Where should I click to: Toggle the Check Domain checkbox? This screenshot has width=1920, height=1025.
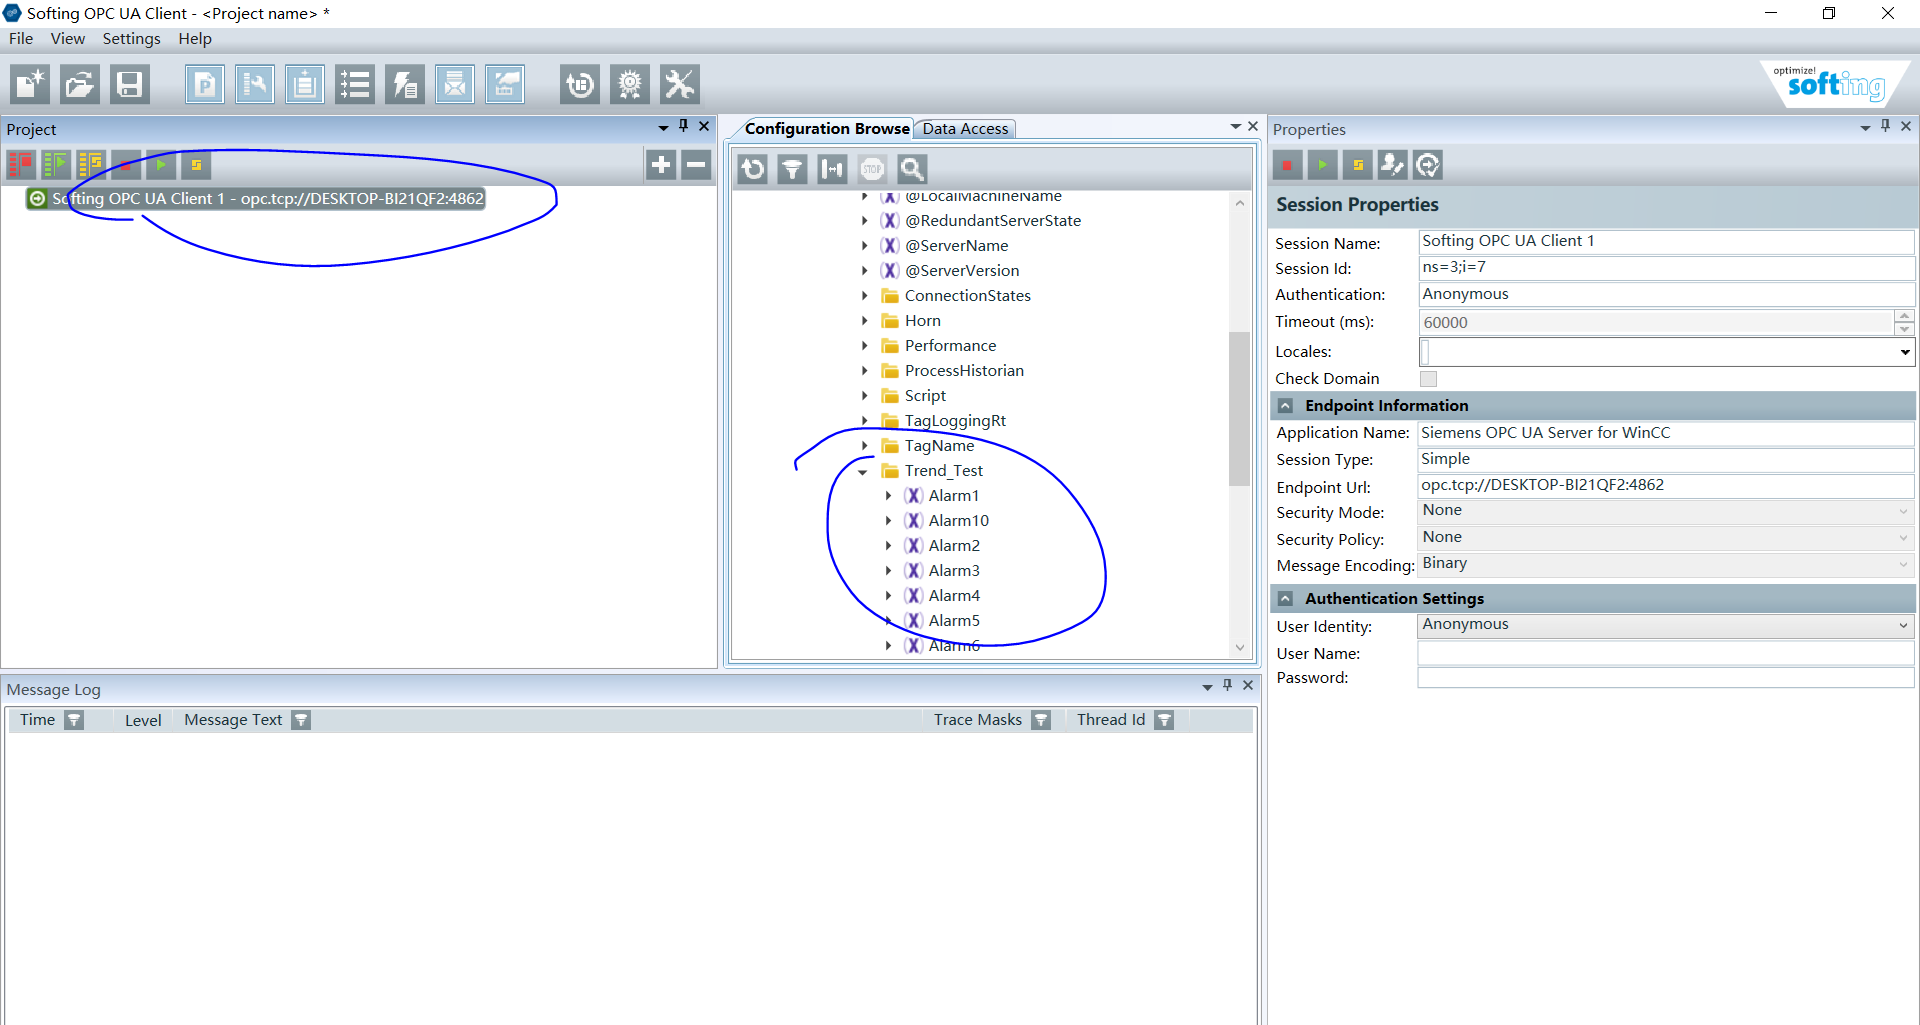click(x=1428, y=379)
